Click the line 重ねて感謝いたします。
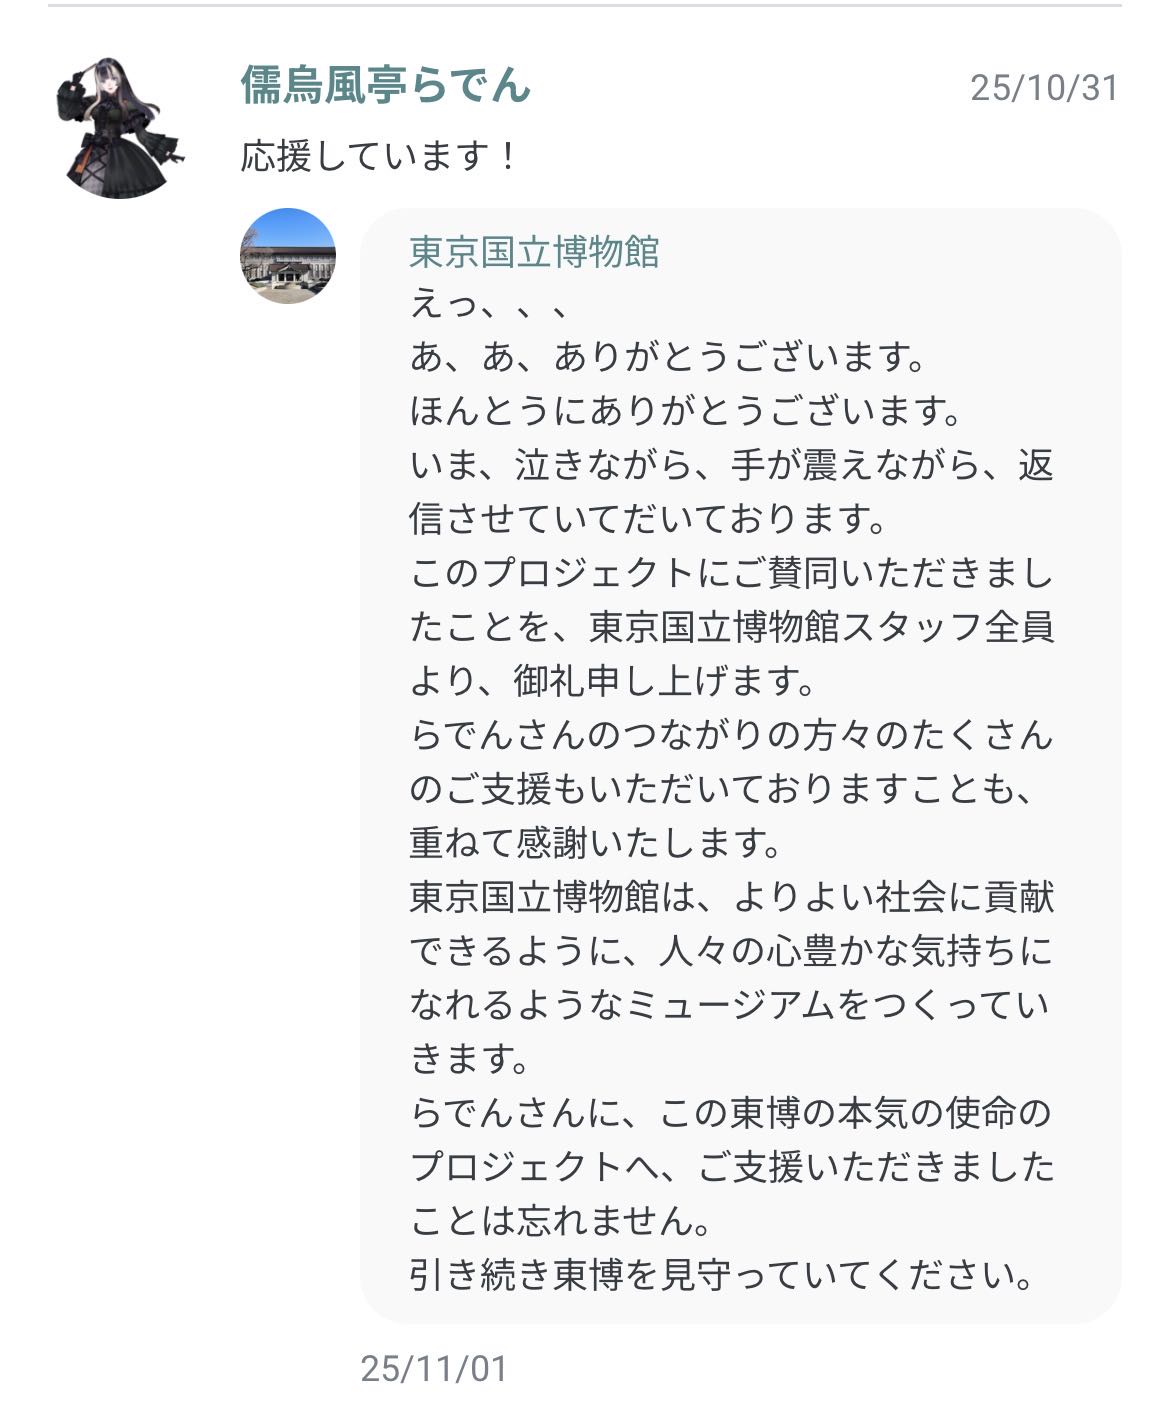The width and height of the screenshot is (1152, 1420). (596, 843)
